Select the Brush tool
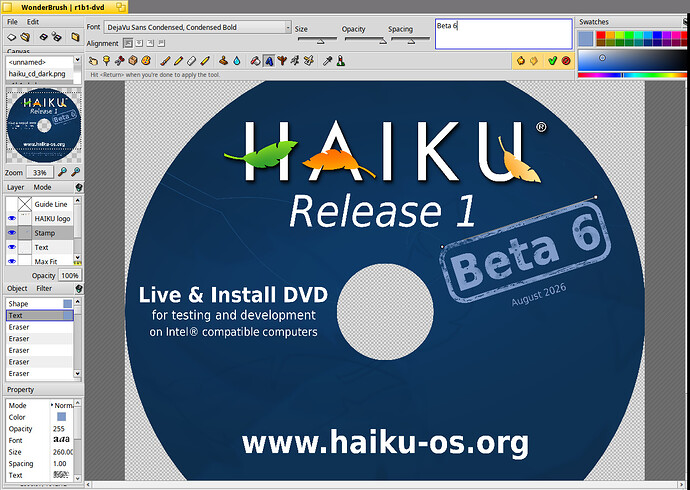 pyautogui.click(x=165, y=61)
